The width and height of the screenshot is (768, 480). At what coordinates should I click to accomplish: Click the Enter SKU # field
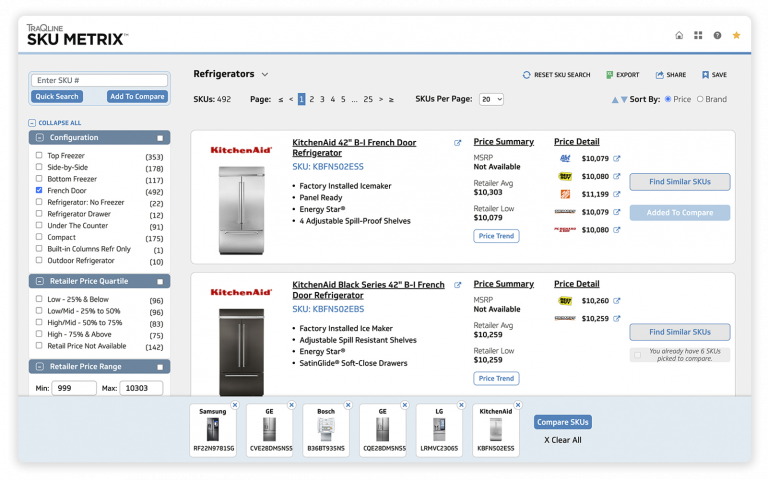(99, 80)
